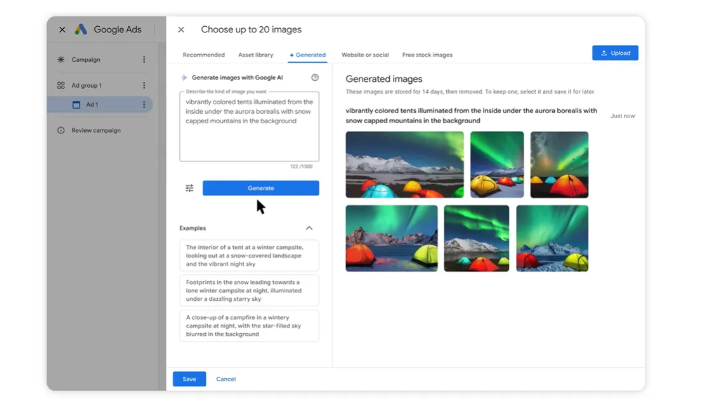Screen dimensions: 714x403
Task: Click the Cancel link
Action: [226, 379]
